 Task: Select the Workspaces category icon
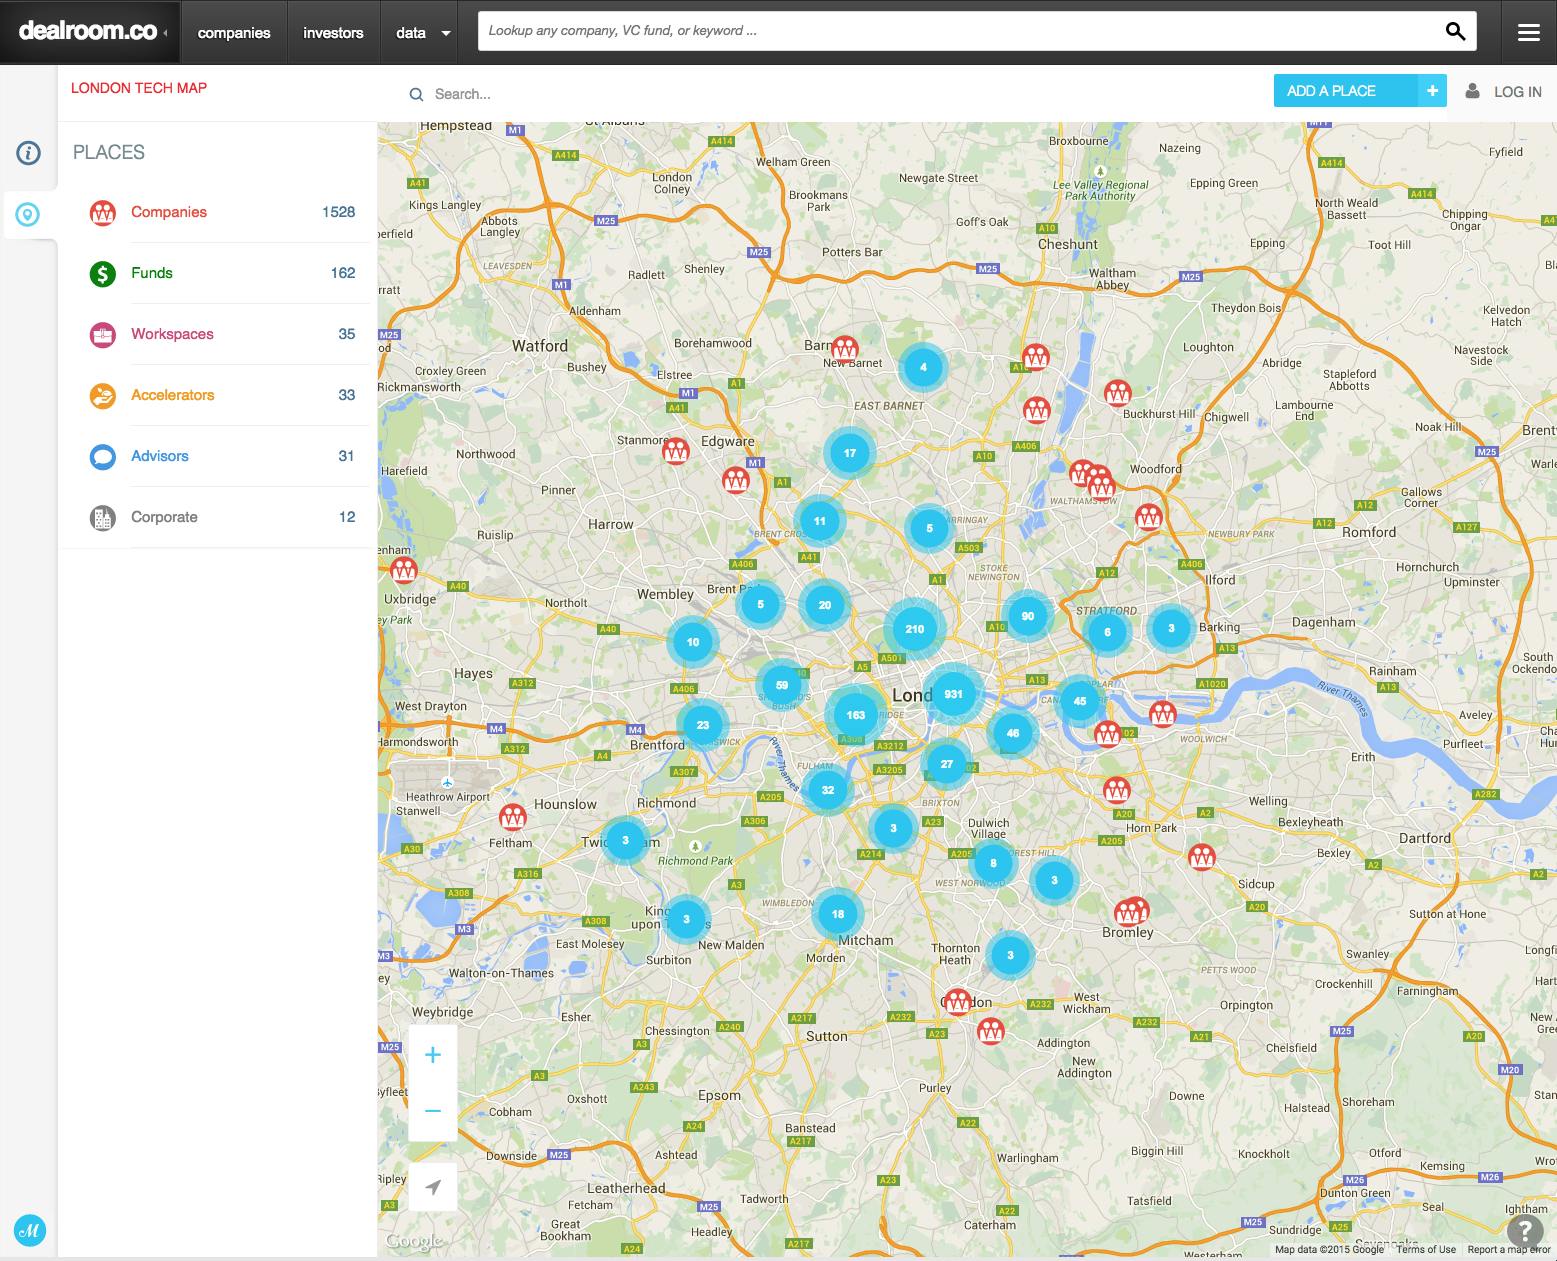click(103, 333)
